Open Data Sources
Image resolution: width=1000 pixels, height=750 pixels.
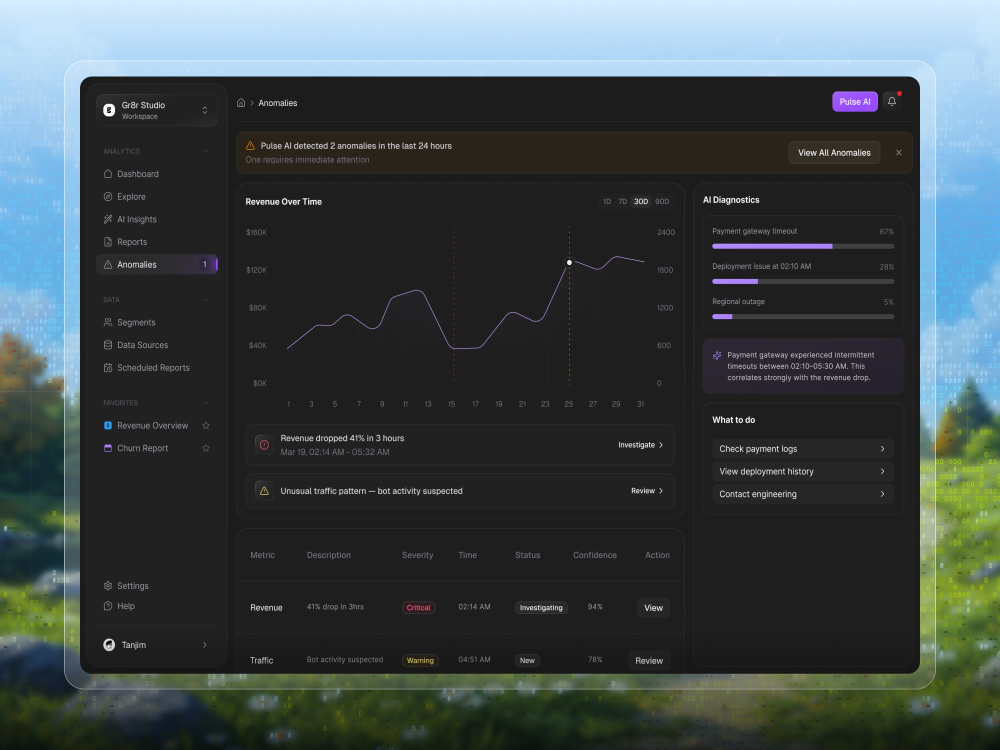click(156, 345)
